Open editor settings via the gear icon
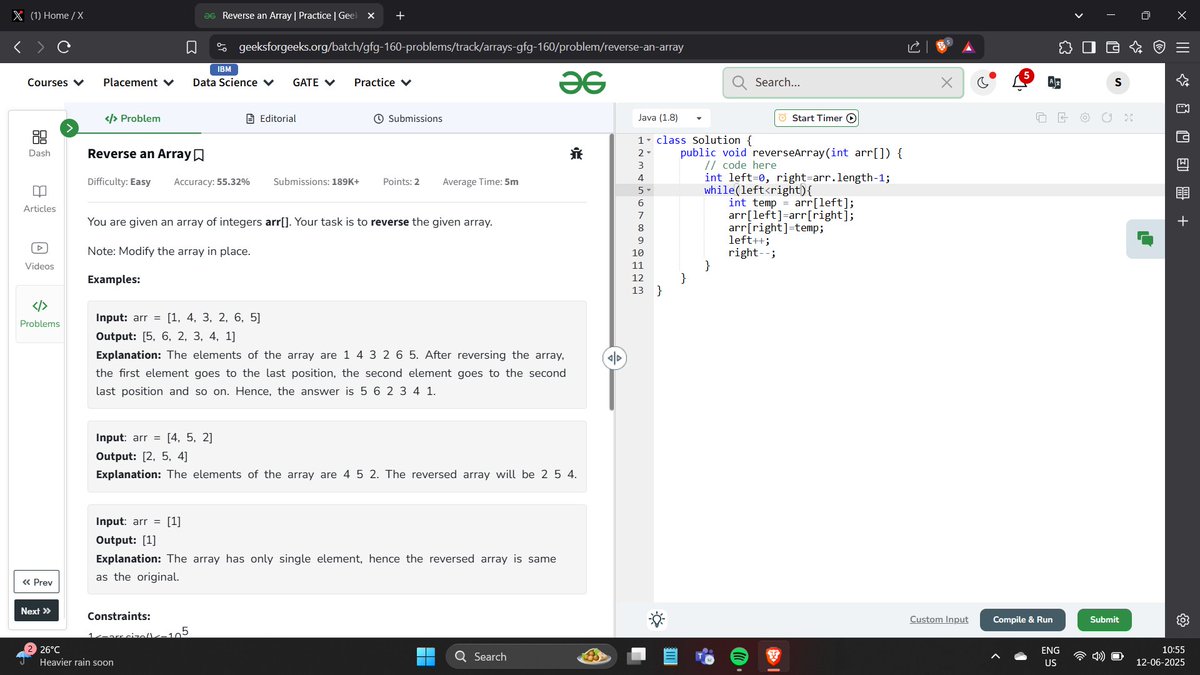 pos(1085,117)
